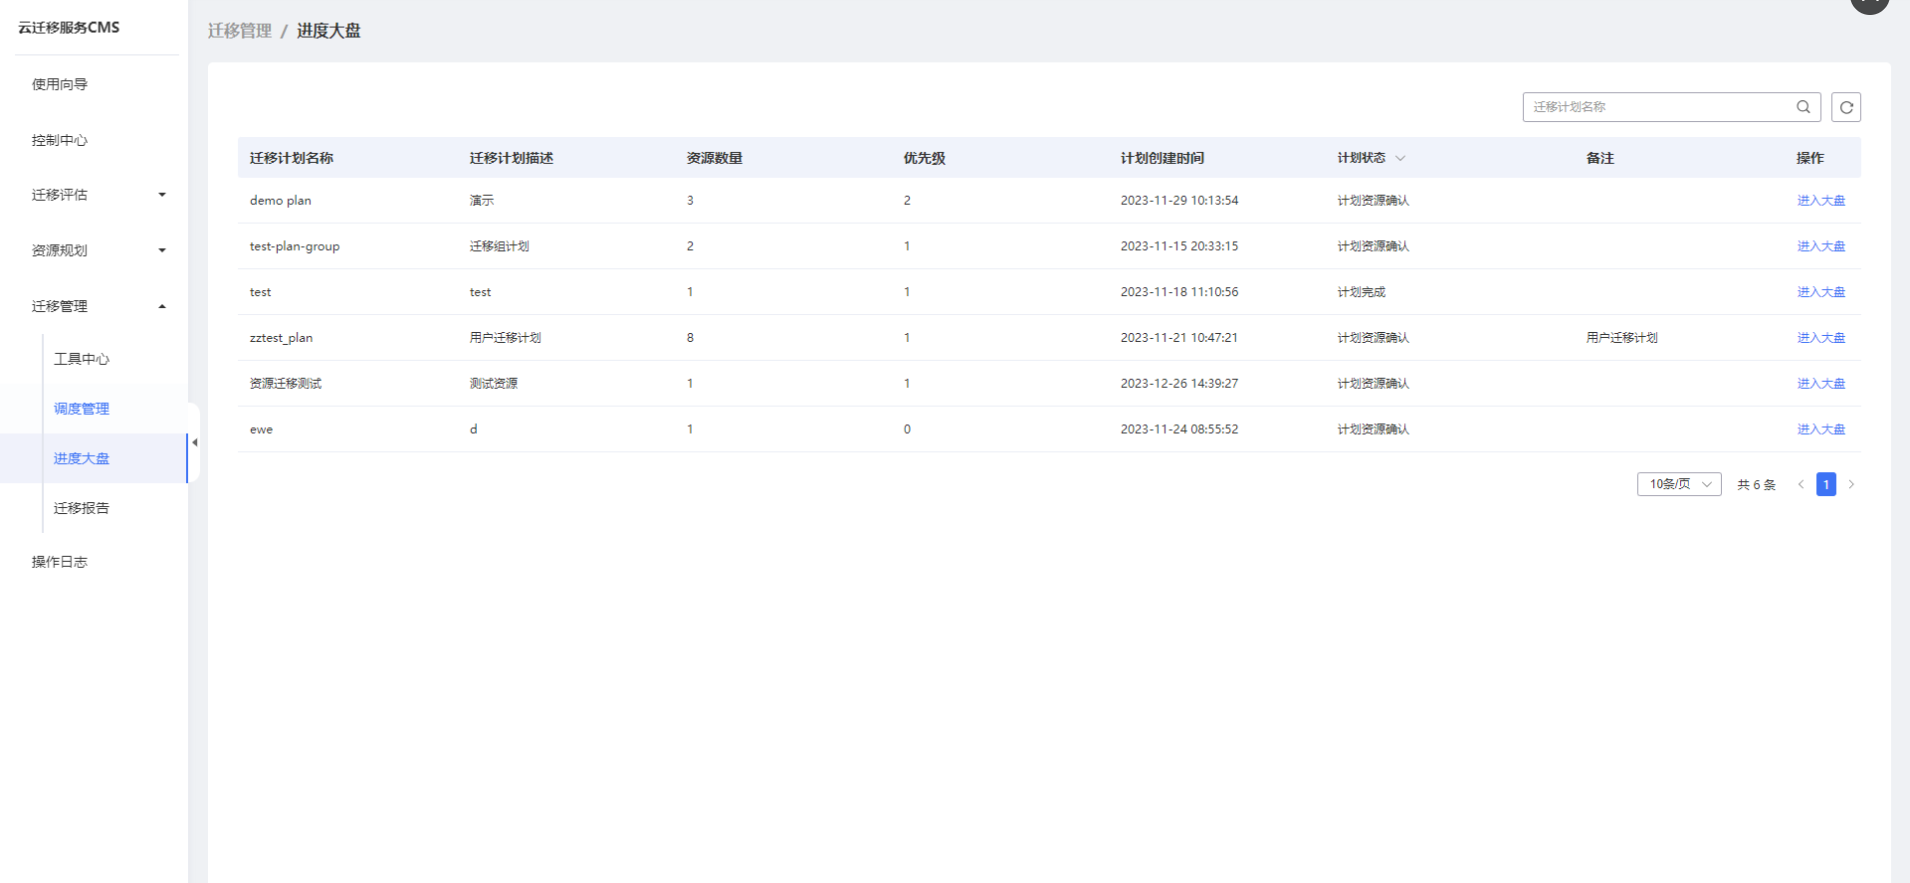1910x883 pixels.
Task: Go to previous page arrow
Action: coord(1801,484)
